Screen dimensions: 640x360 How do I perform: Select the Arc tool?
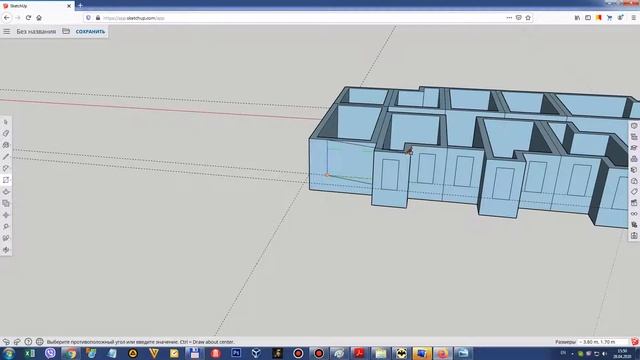pyautogui.click(x=6, y=168)
